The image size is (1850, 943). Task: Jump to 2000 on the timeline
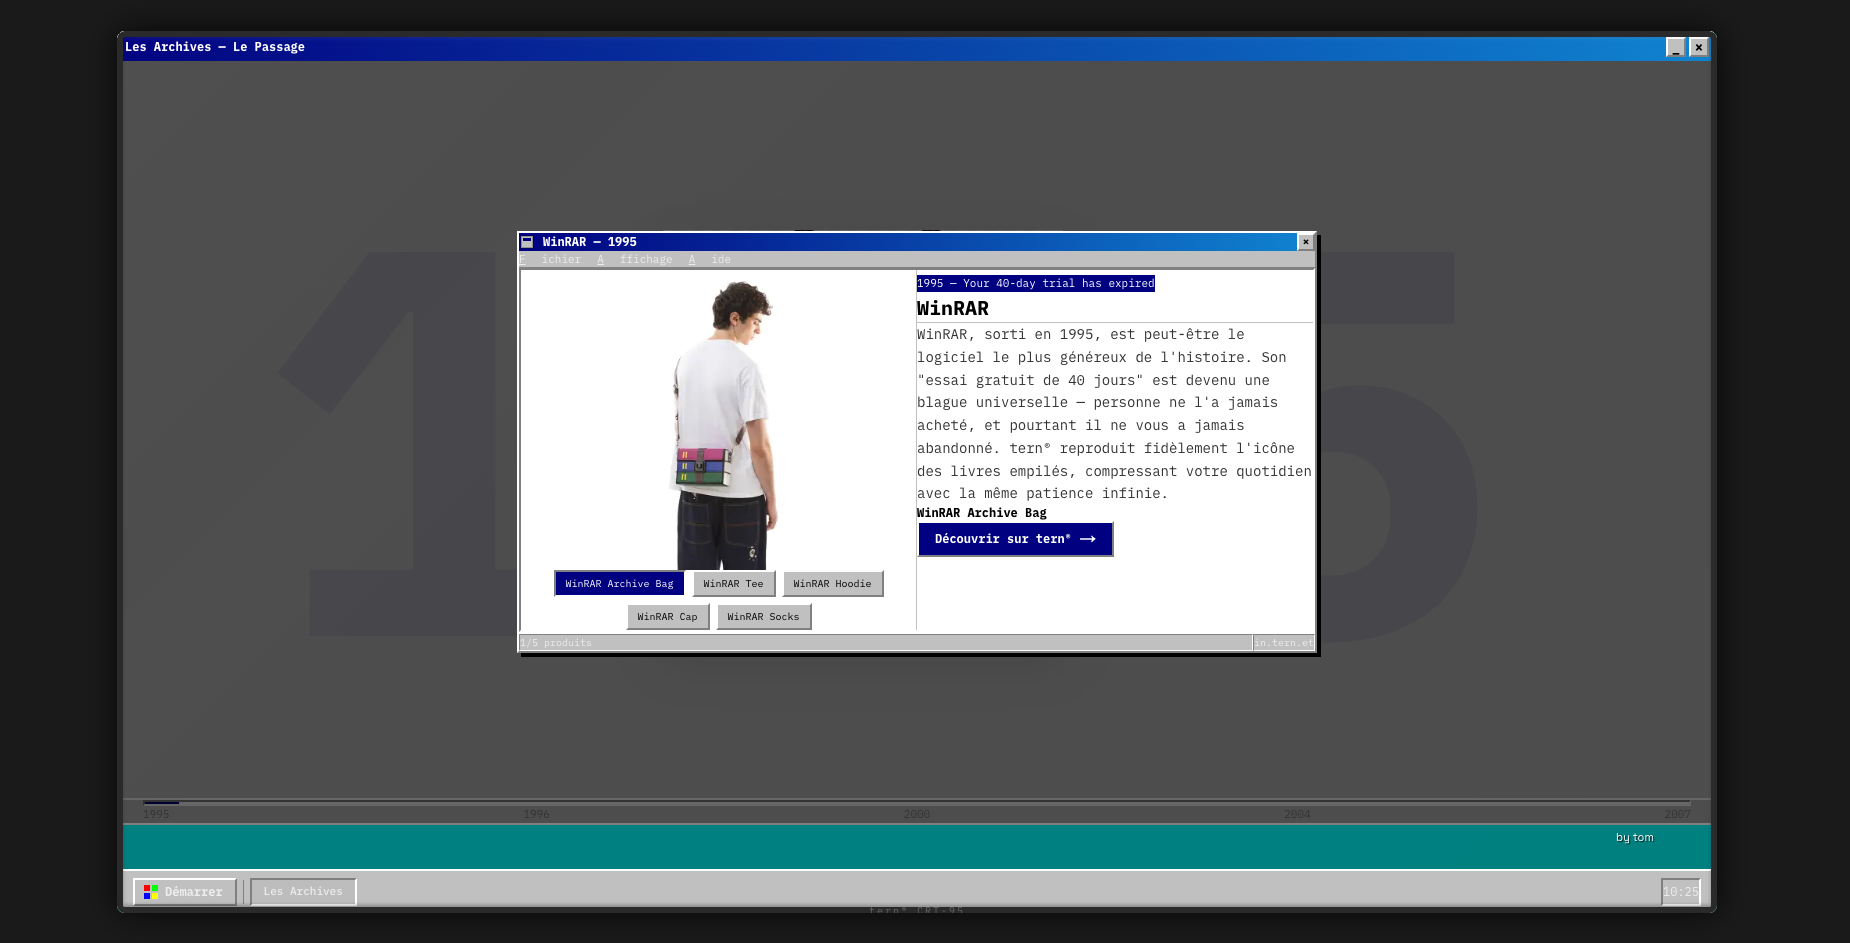[917, 814]
